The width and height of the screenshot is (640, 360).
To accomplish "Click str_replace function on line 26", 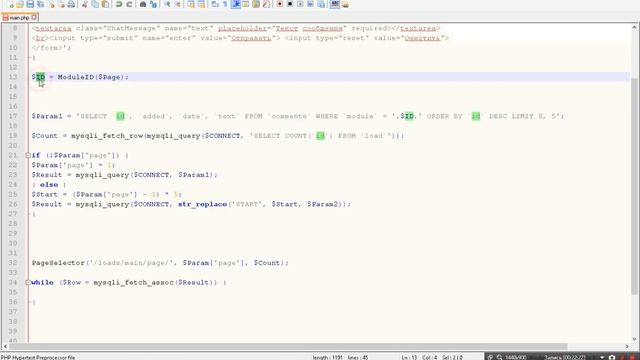I will [x=202, y=204].
